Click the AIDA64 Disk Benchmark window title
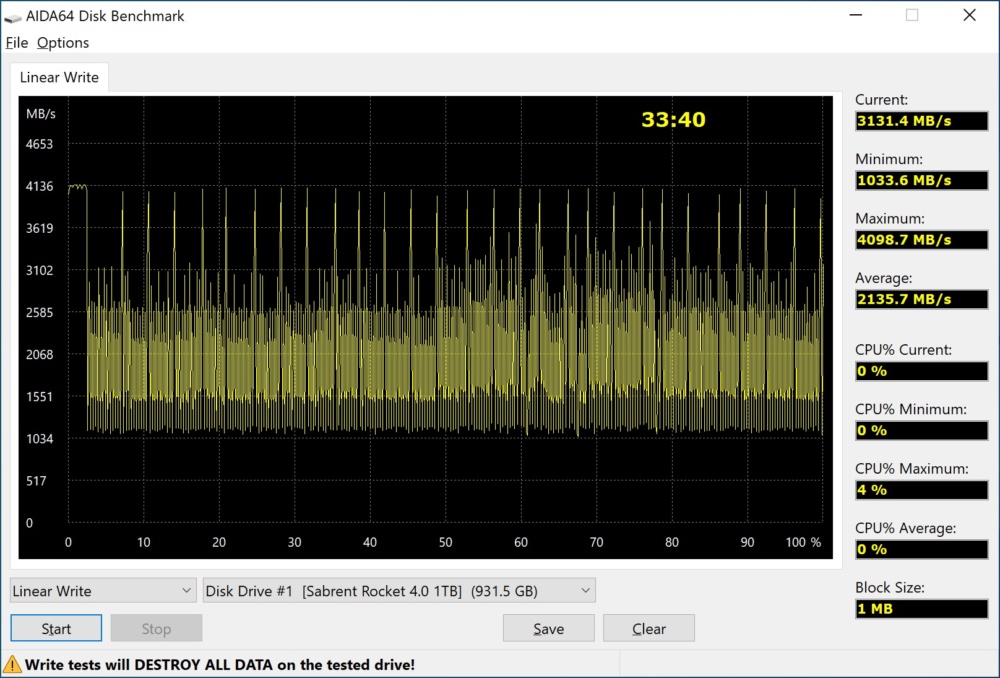The height and width of the screenshot is (678, 1000). 105,16
